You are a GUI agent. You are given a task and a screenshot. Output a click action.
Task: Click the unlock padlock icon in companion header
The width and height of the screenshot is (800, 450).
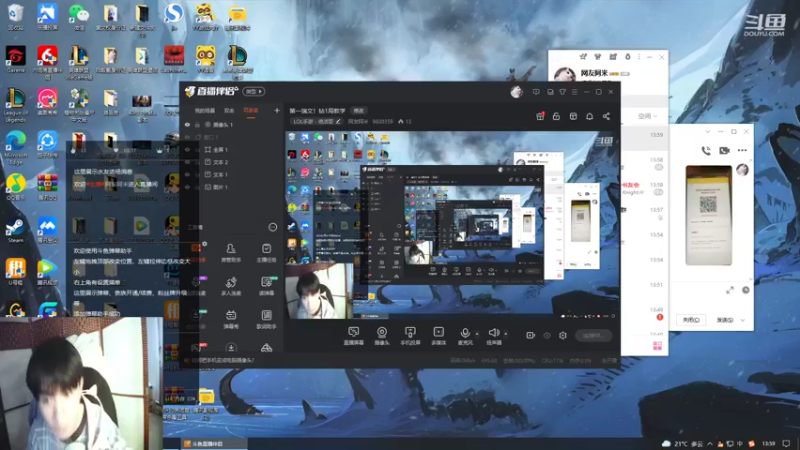(556, 116)
